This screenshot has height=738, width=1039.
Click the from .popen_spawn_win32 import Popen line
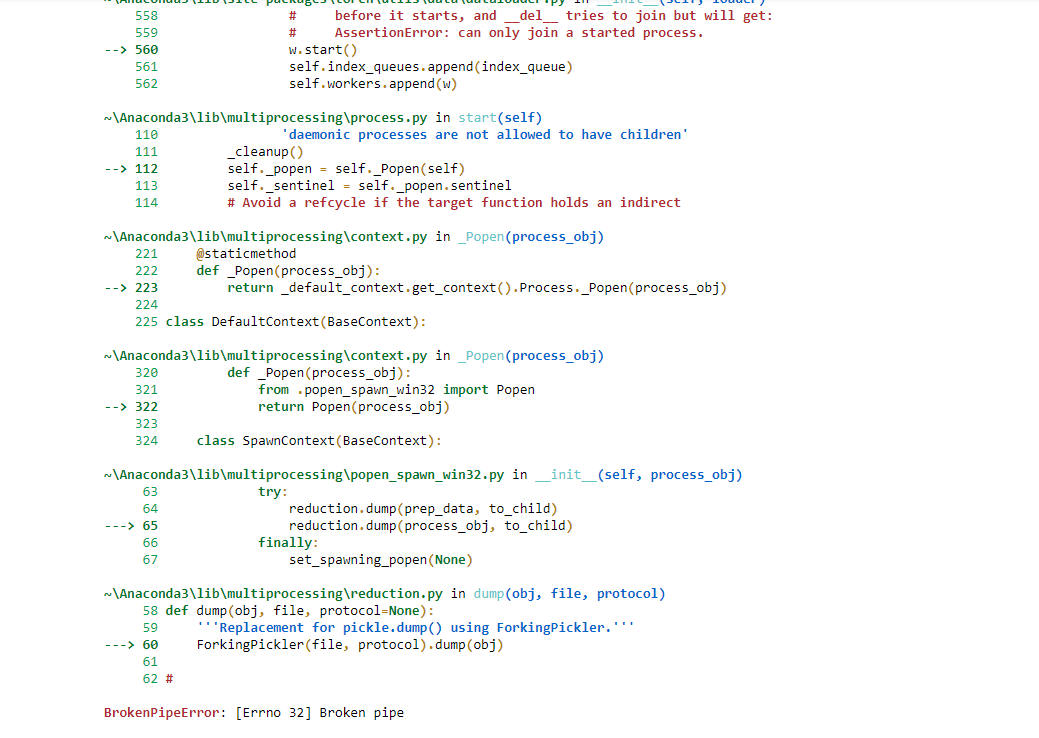click(396, 390)
